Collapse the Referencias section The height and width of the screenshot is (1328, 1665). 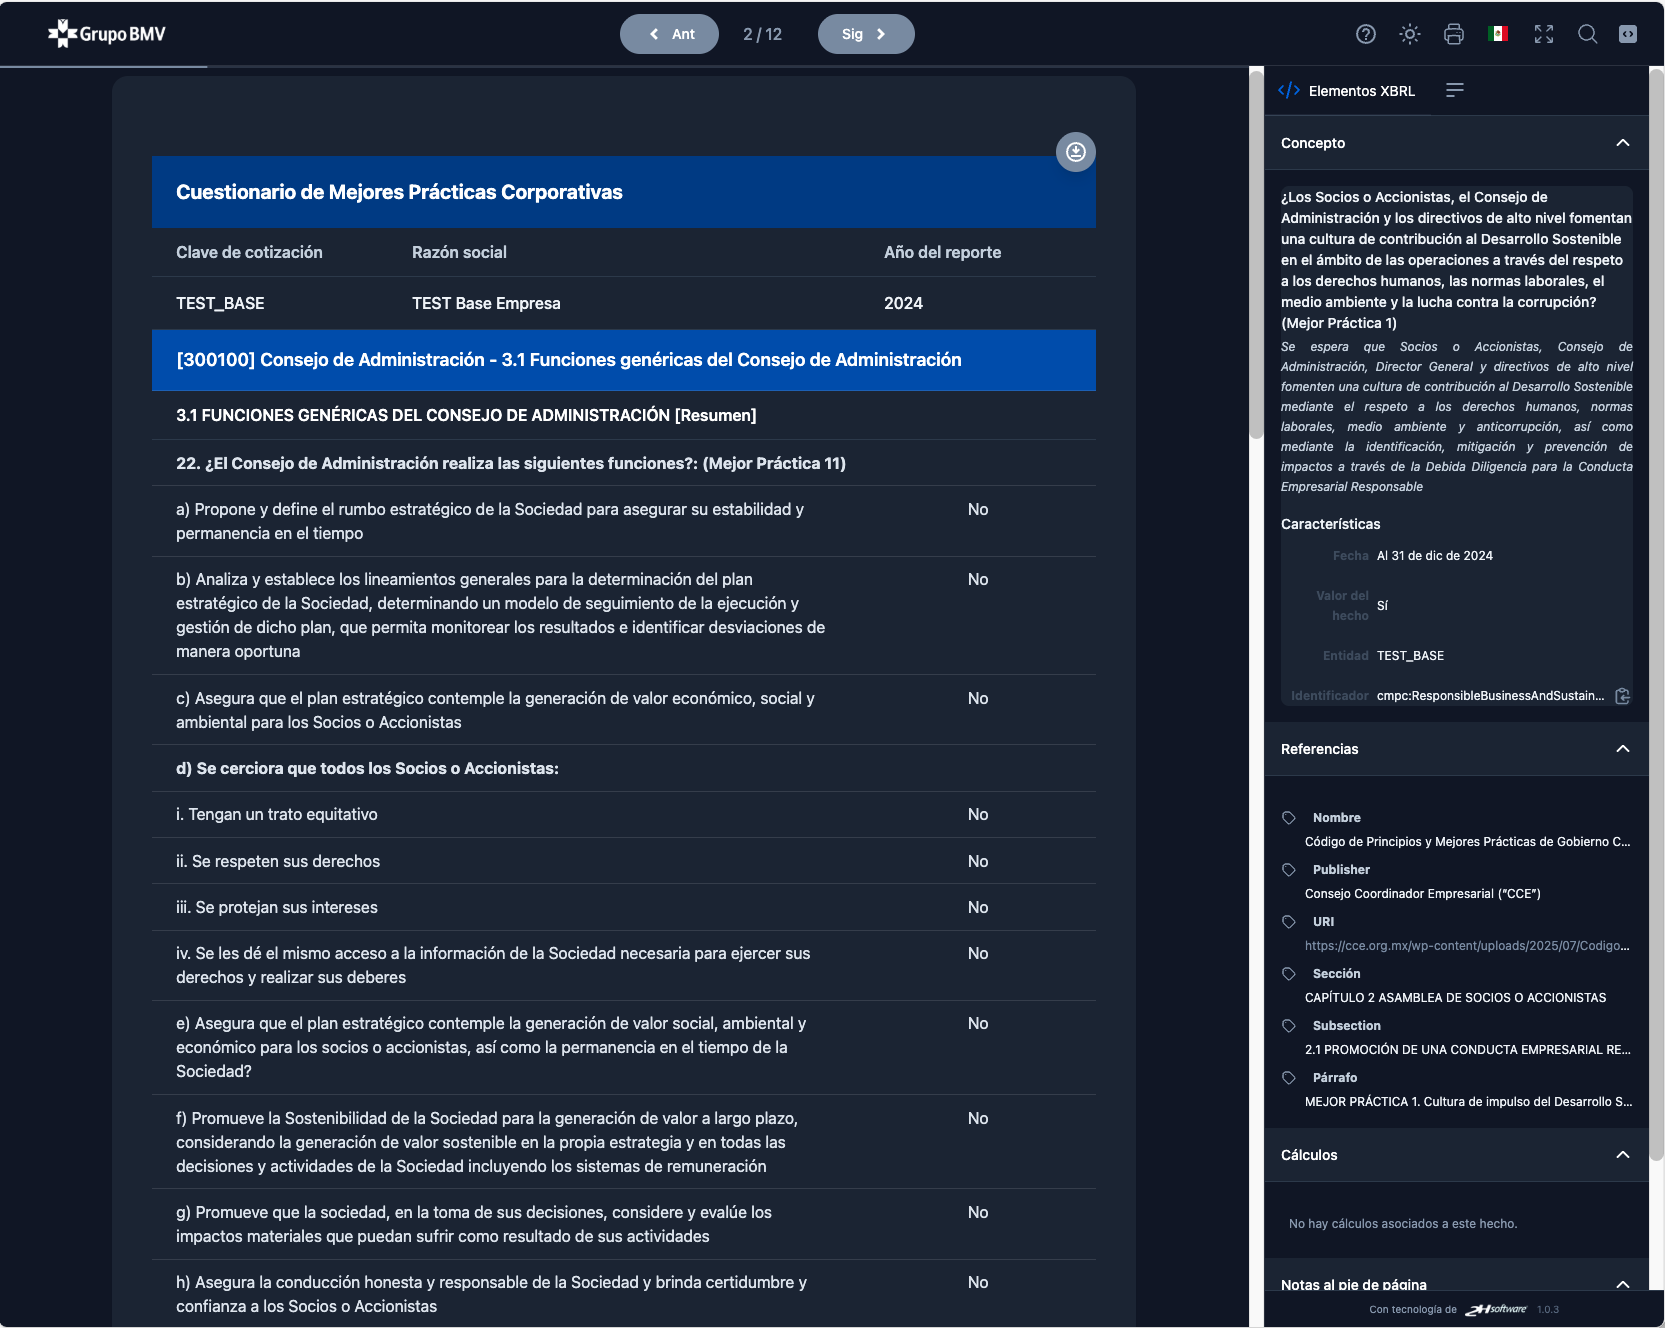click(1622, 749)
